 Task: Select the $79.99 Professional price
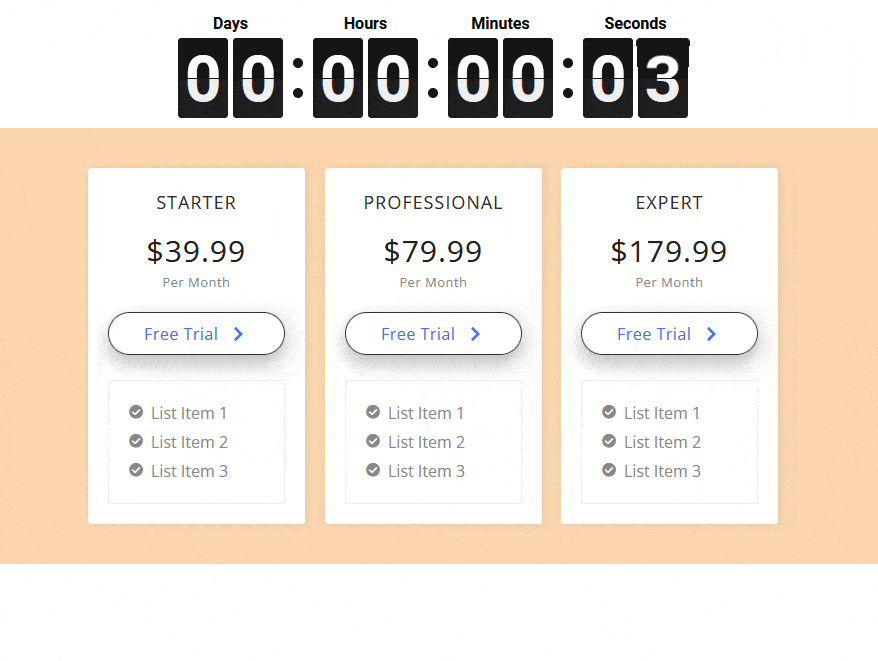coord(433,251)
